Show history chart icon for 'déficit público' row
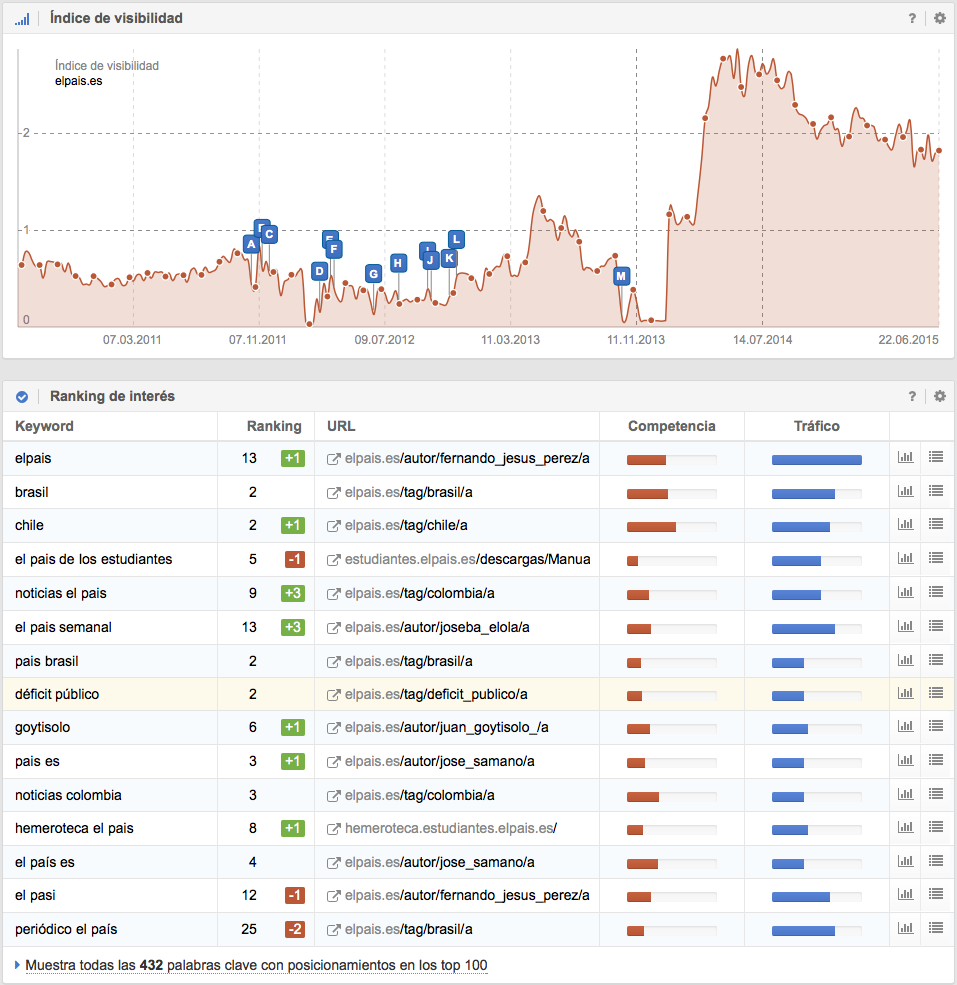This screenshot has height=985, width=957. click(x=906, y=694)
